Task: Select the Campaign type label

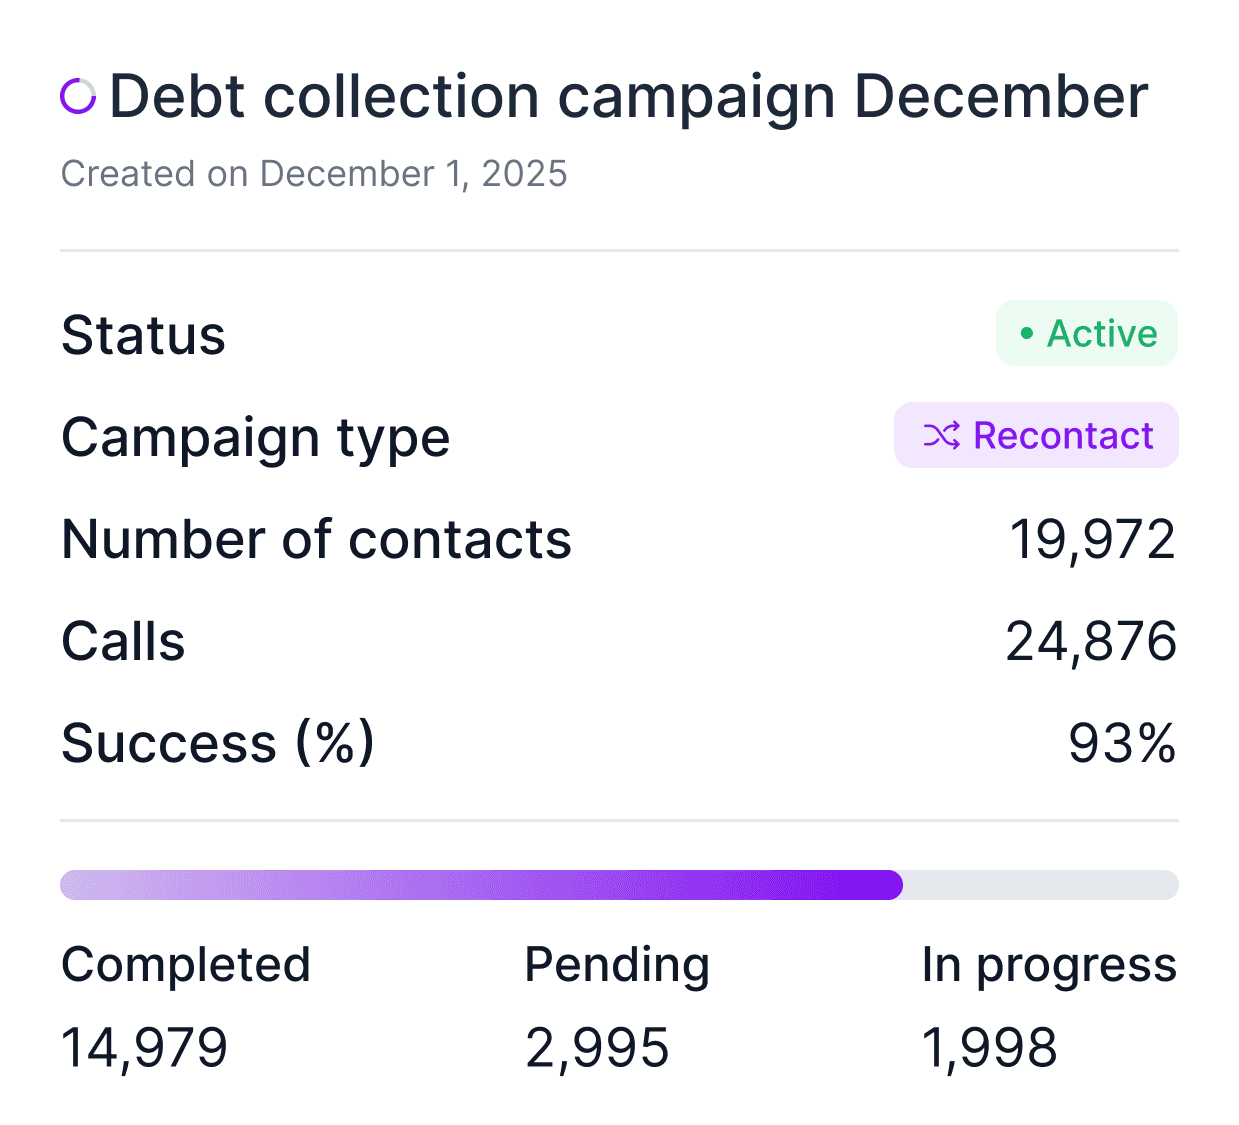Action: click(255, 438)
